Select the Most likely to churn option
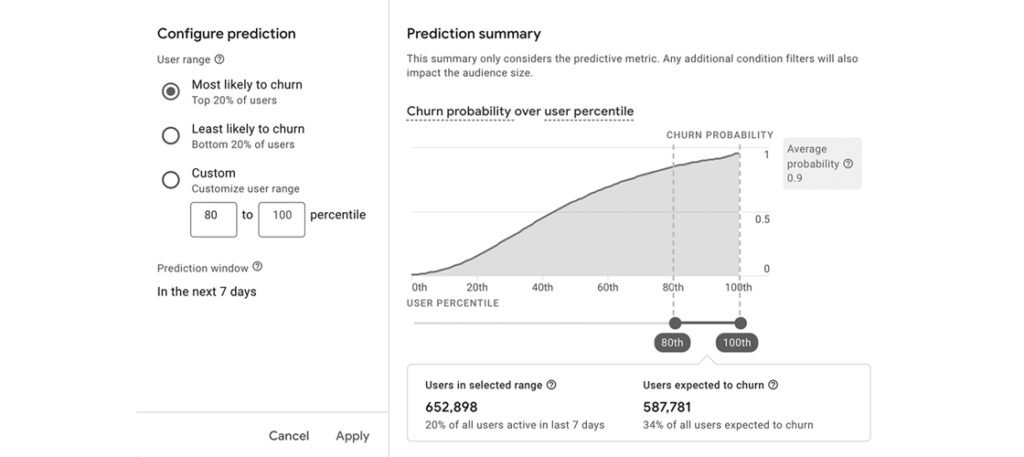Viewport: 1024px width, 457px height. 171,91
